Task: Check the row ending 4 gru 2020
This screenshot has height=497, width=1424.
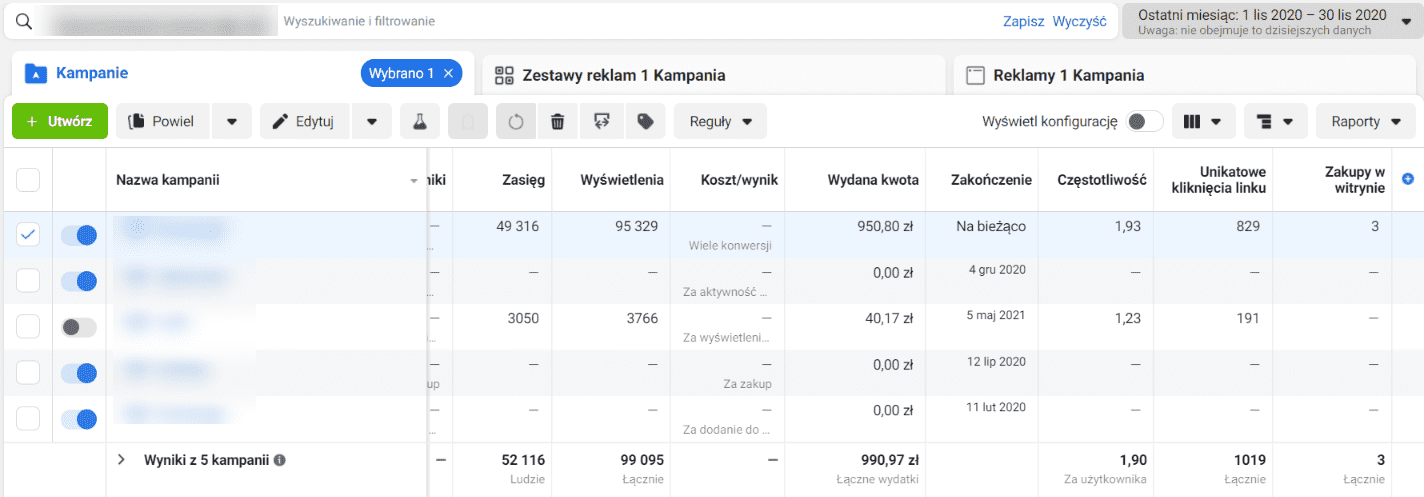Action: tap(28, 281)
